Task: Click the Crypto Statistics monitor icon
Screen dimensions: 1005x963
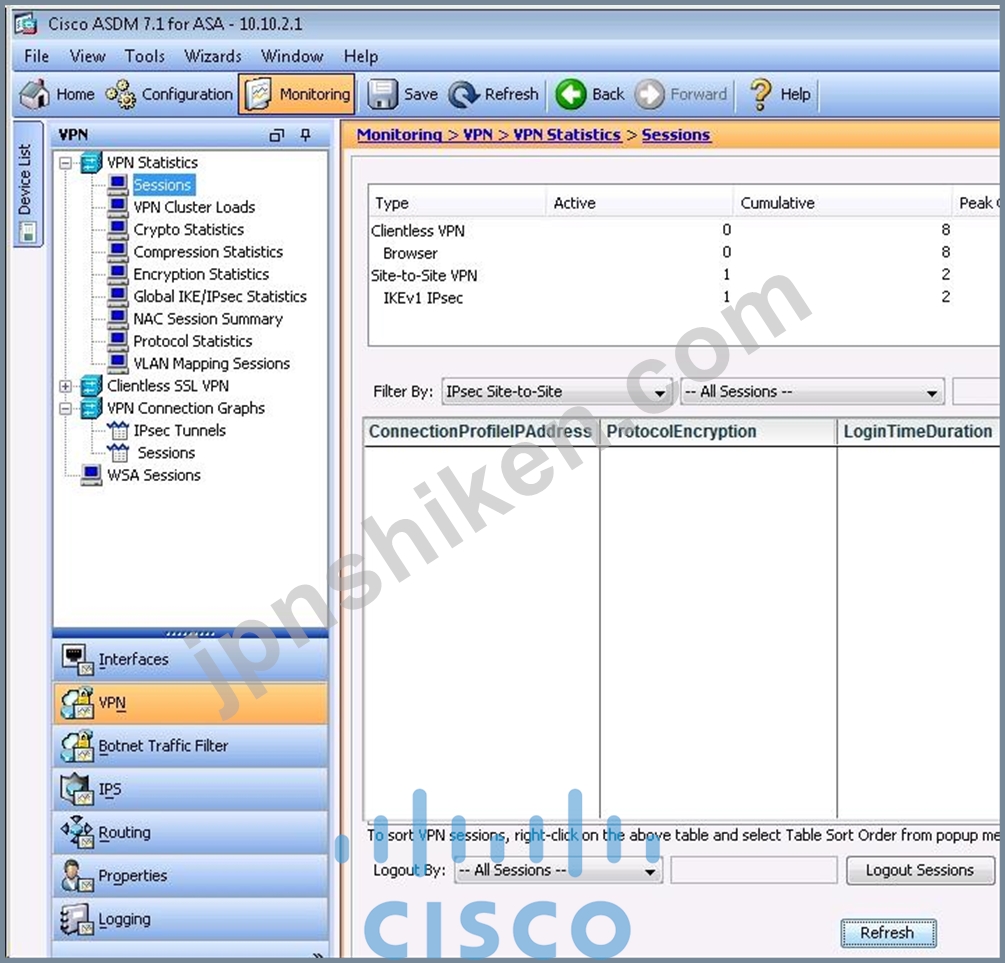Action: (x=117, y=228)
